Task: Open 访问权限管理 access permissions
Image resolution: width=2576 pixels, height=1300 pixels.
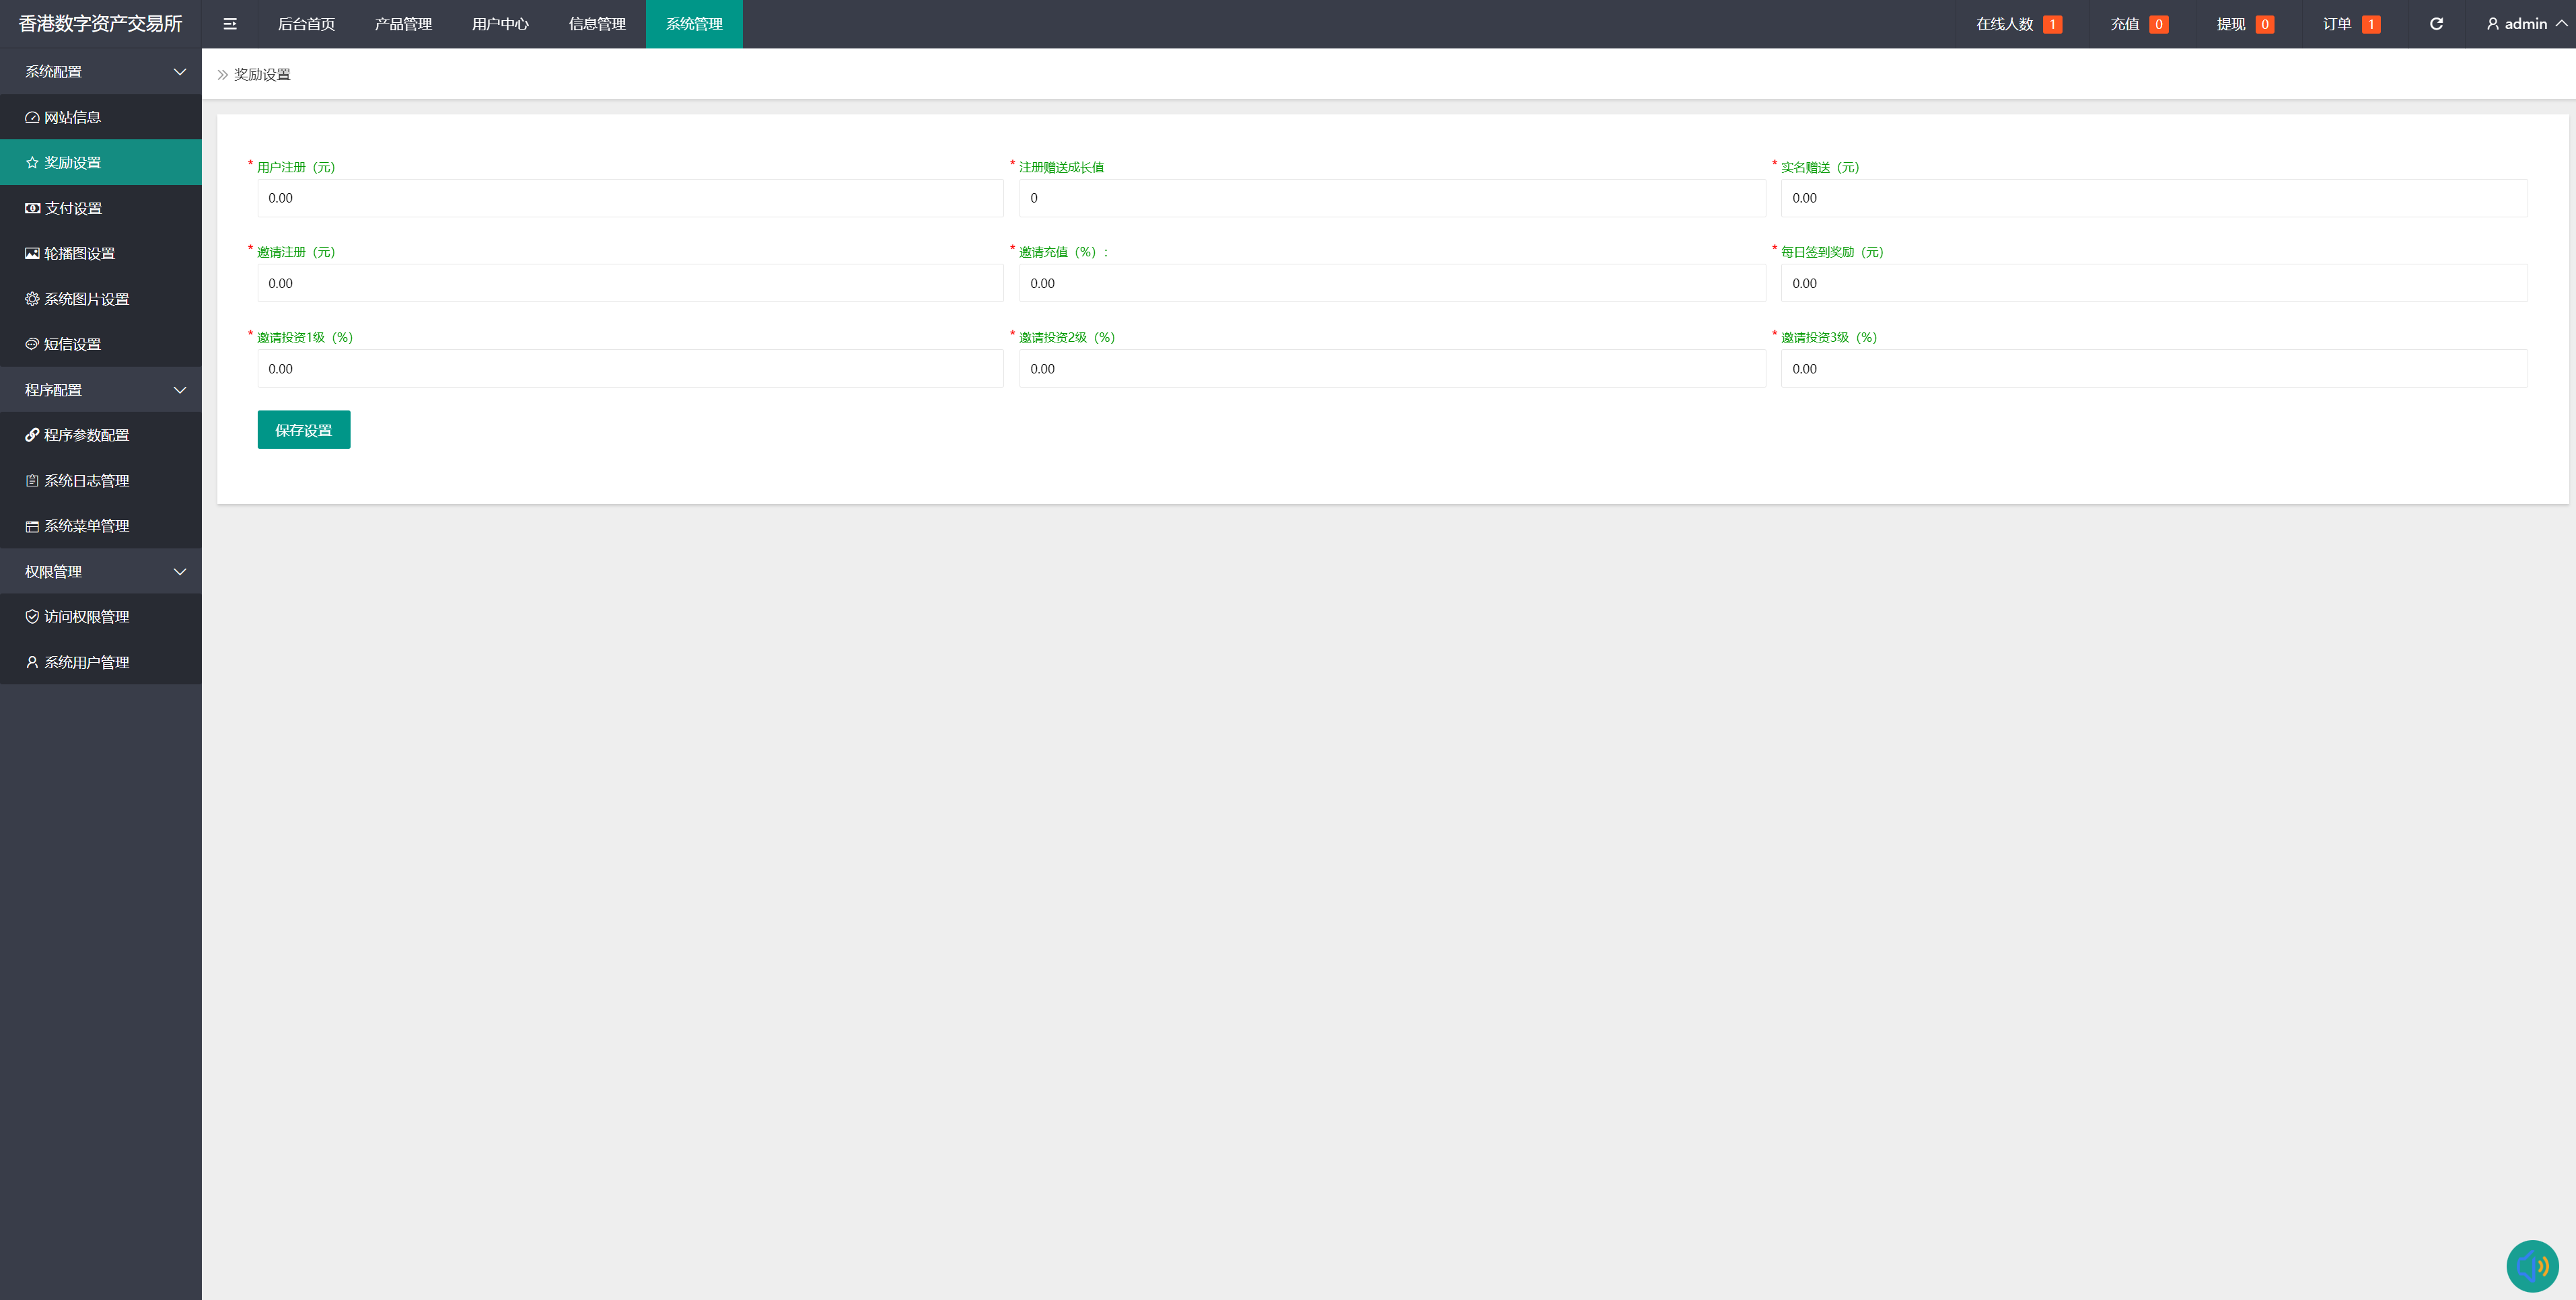Action: tap(86, 617)
